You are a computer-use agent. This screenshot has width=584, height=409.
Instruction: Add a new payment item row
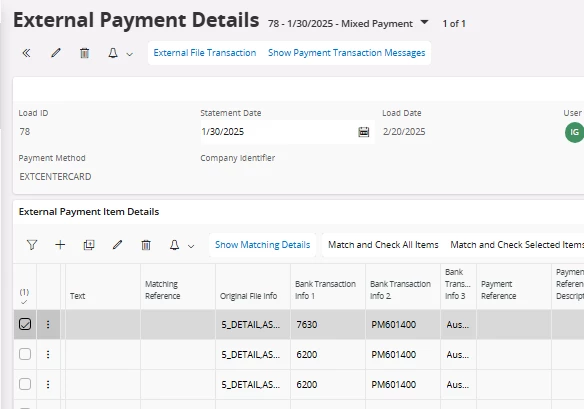point(60,245)
